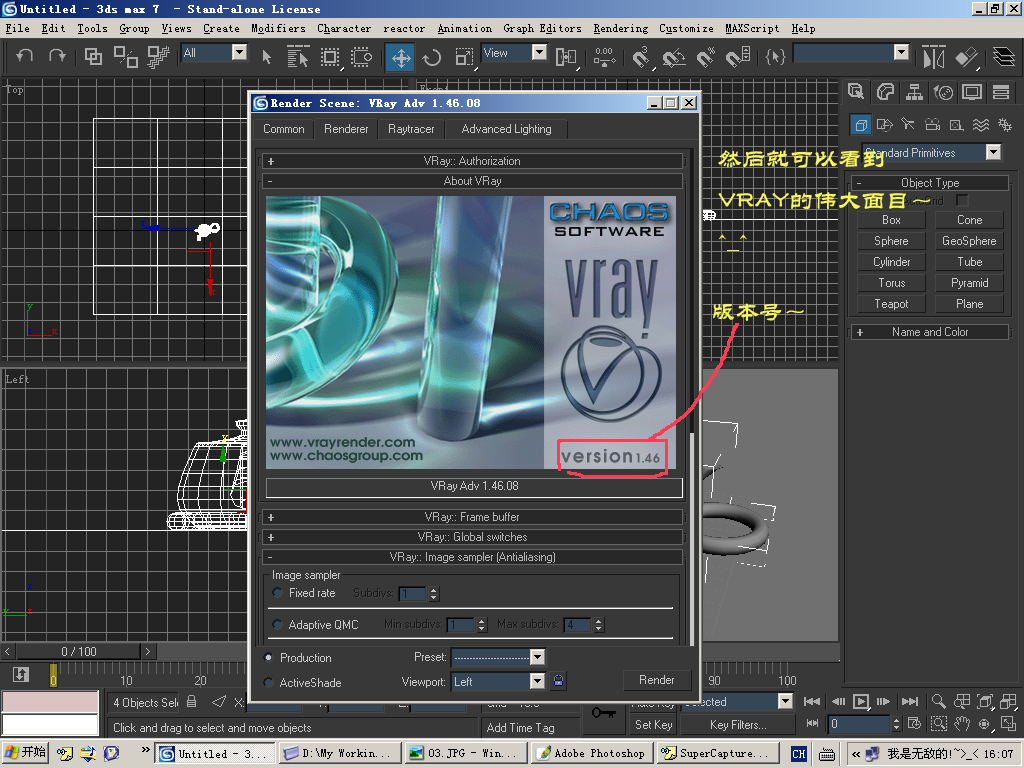
Task: Click the time slider showing 0 / 100
Action: tap(79, 652)
